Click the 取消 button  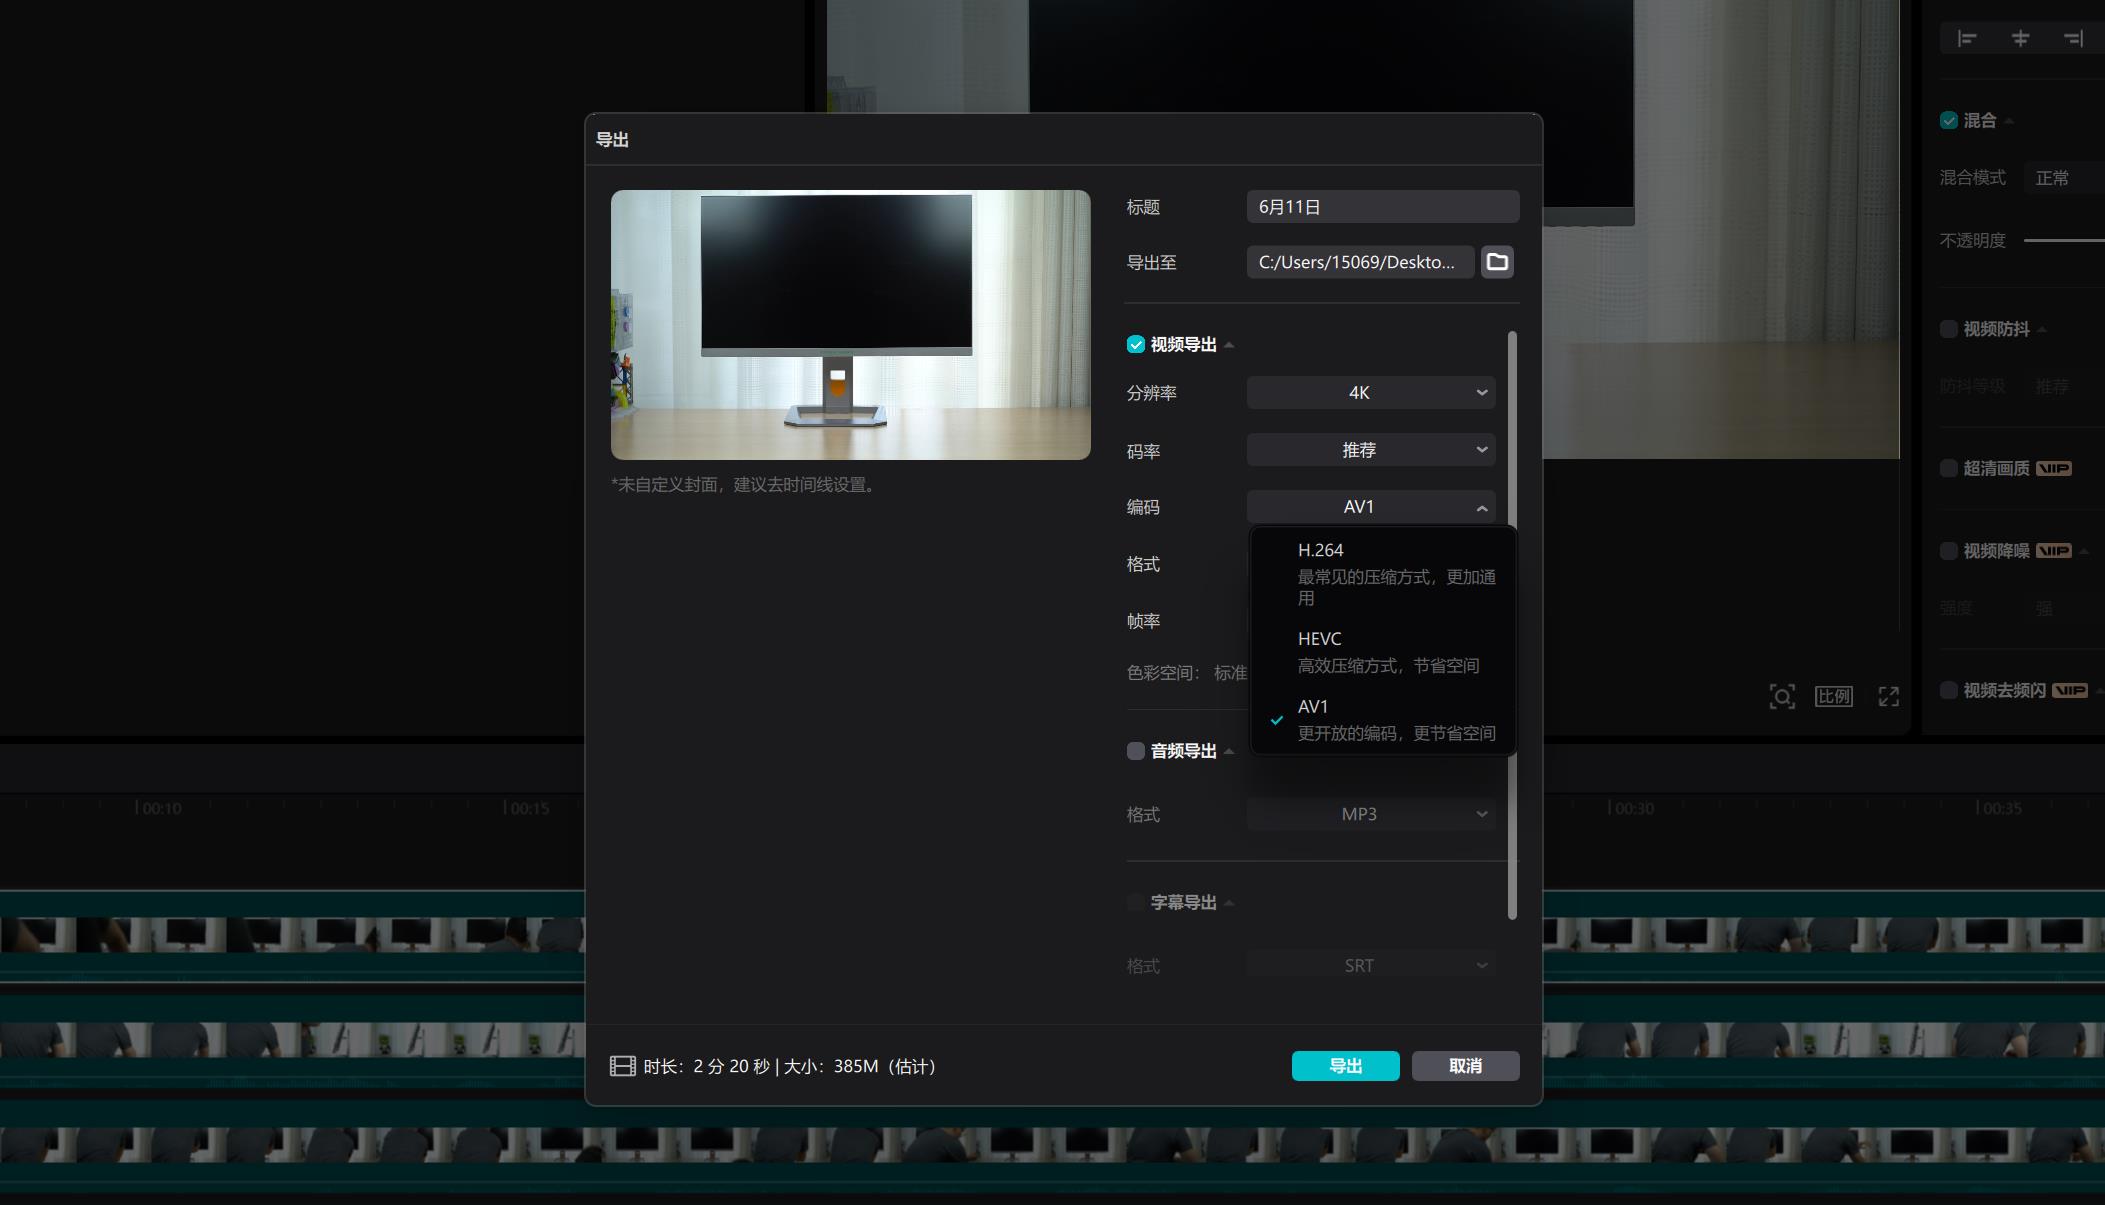[1465, 1066]
